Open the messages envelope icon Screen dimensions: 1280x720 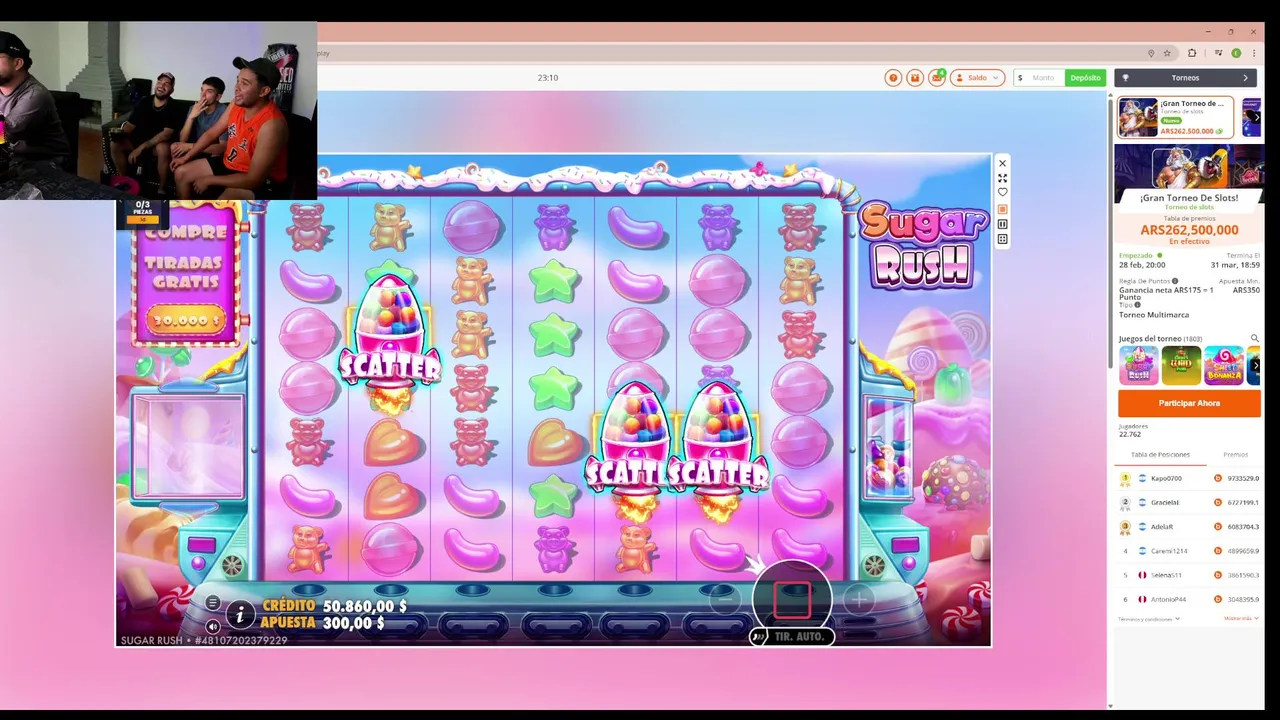coord(936,78)
